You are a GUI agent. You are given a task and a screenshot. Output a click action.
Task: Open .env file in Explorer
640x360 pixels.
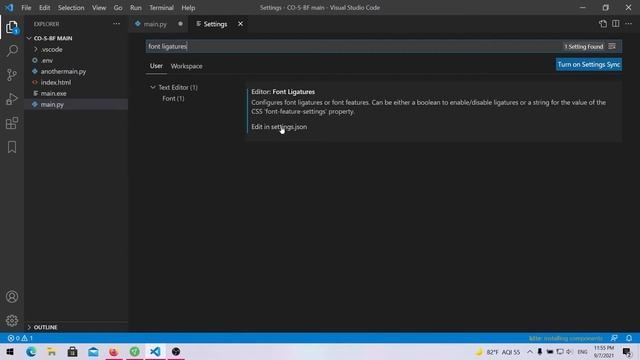47,60
